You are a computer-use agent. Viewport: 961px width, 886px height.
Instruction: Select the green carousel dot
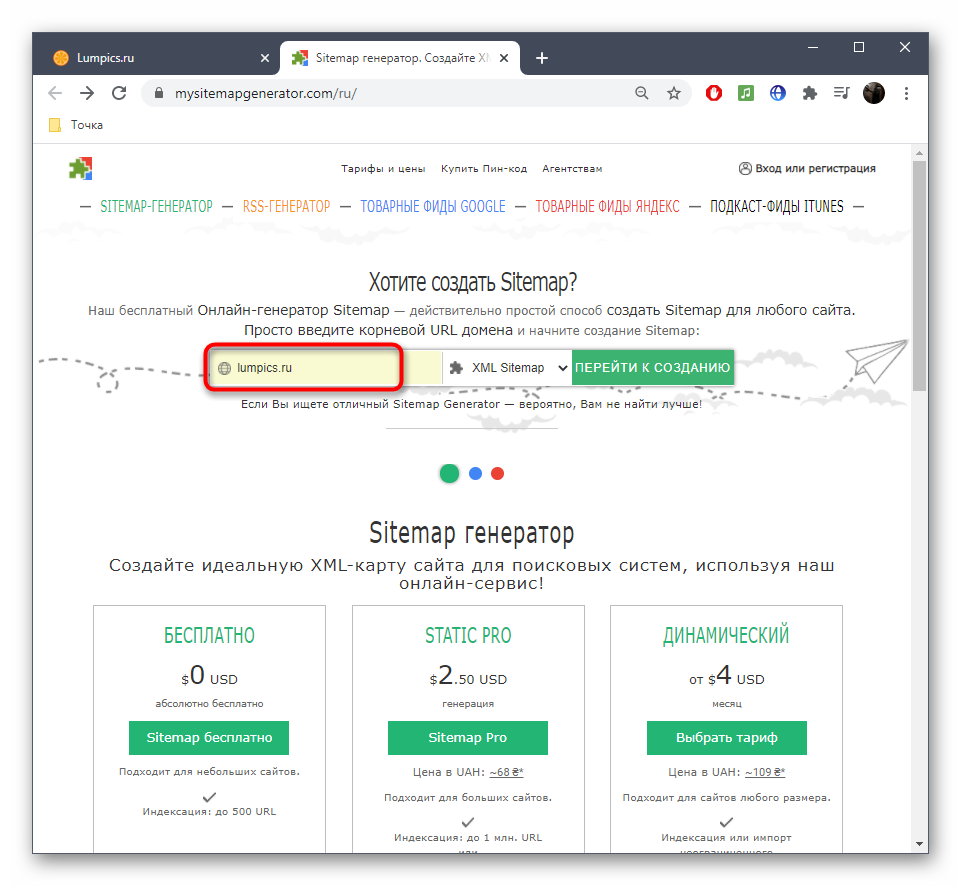click(450, 473)
